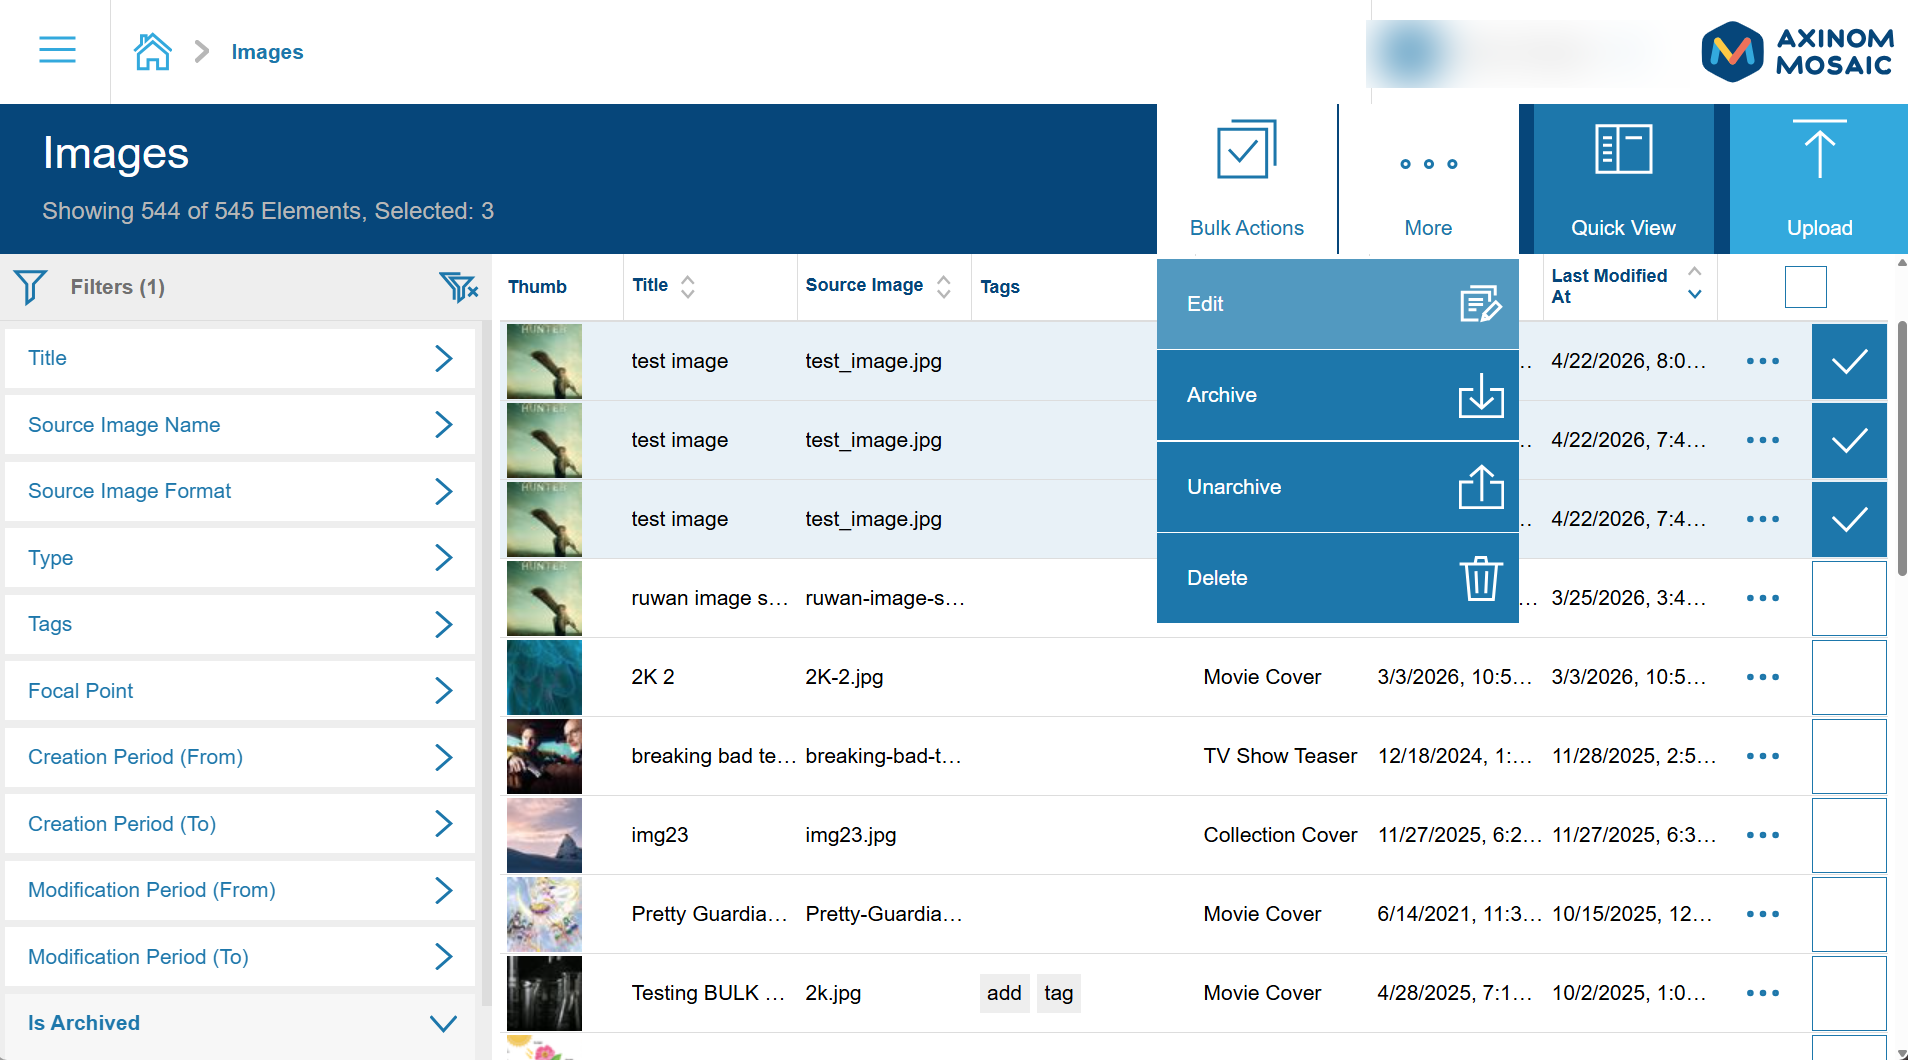1908x1060 pixels.
Task: Toggle Quick View mode
Action: point(1622,179)
